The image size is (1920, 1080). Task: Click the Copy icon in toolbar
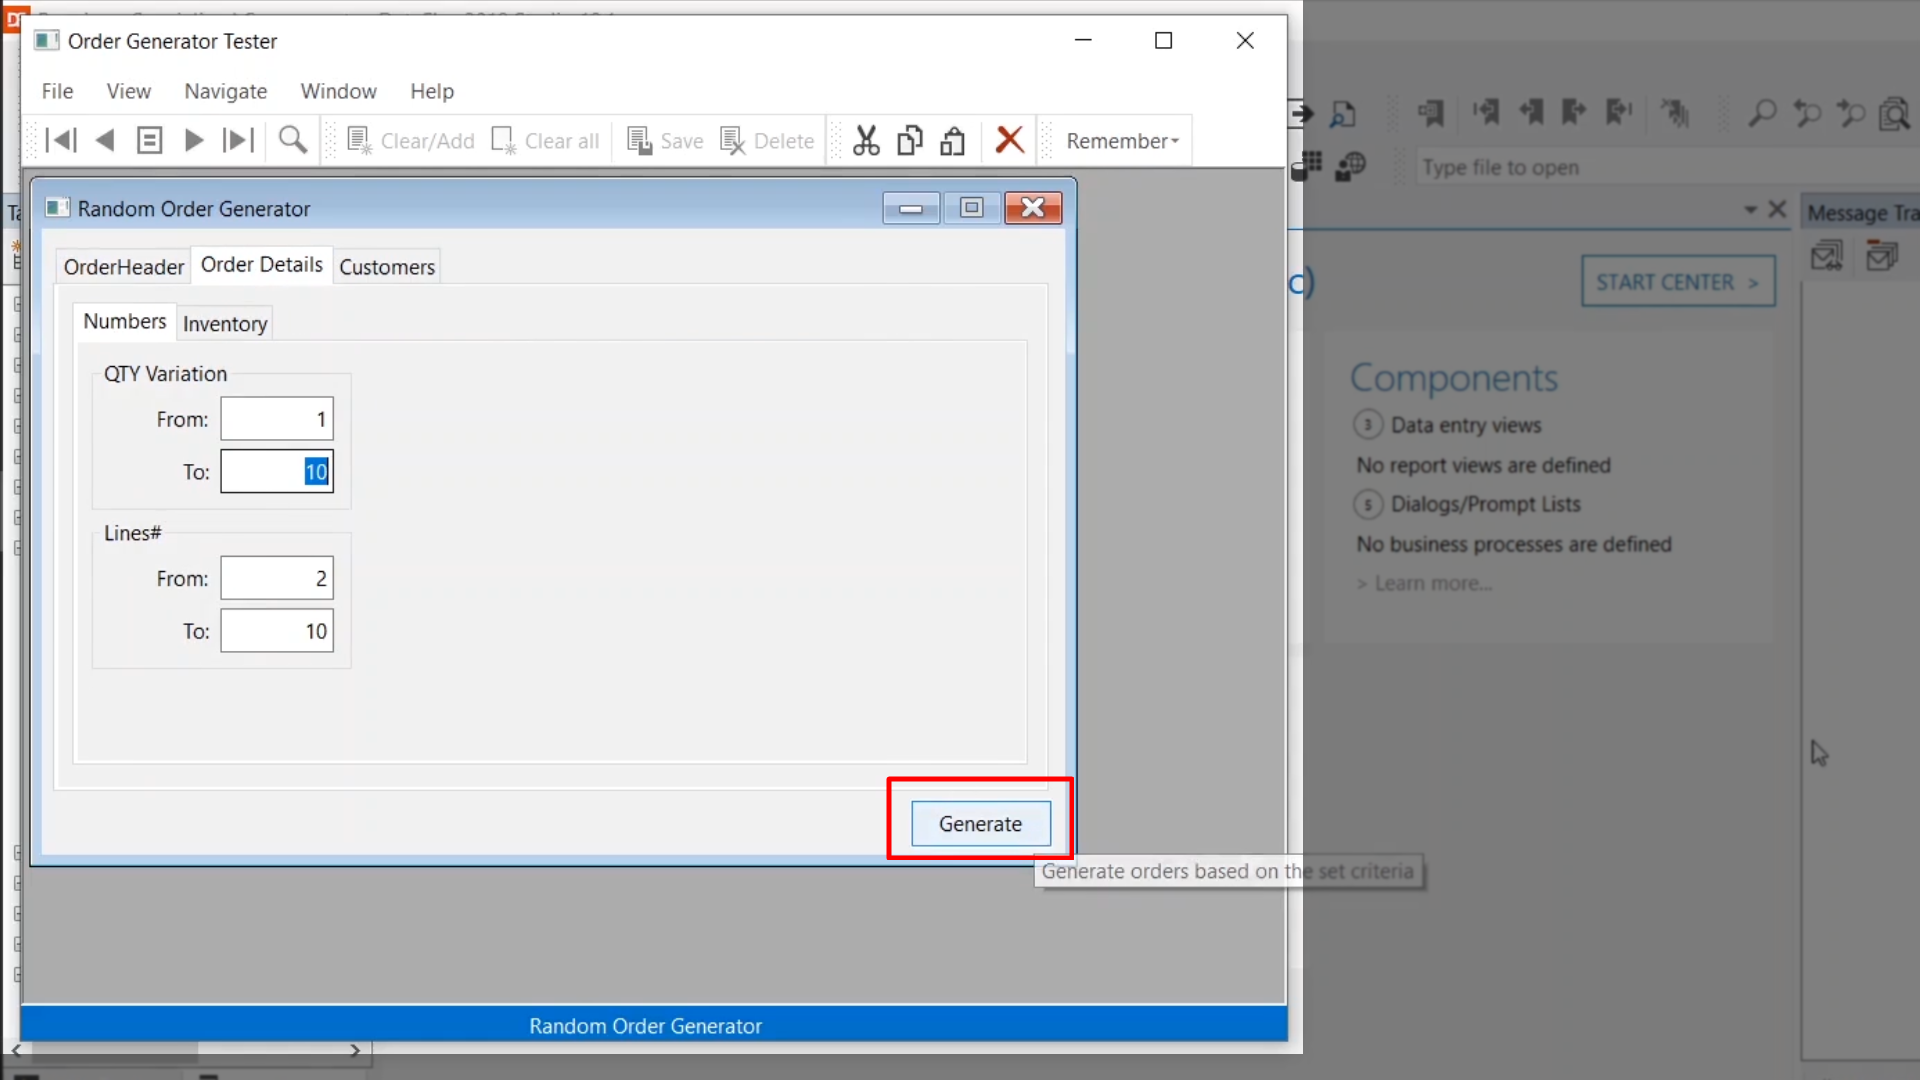(x=909, y=140)
